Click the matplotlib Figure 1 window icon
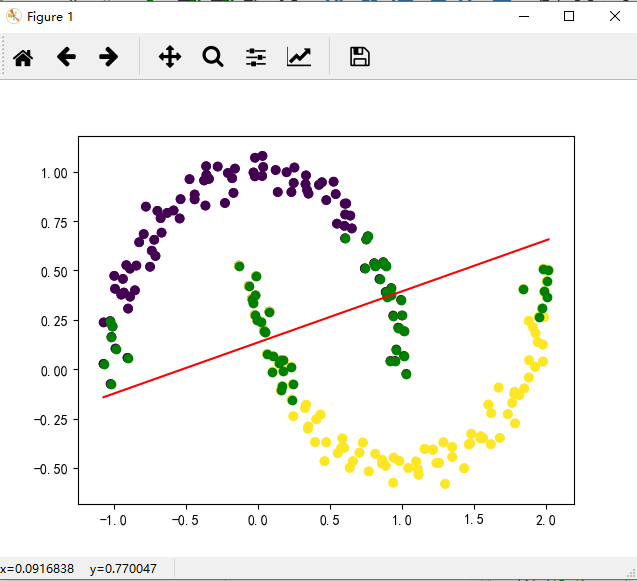 pos(13,16)
